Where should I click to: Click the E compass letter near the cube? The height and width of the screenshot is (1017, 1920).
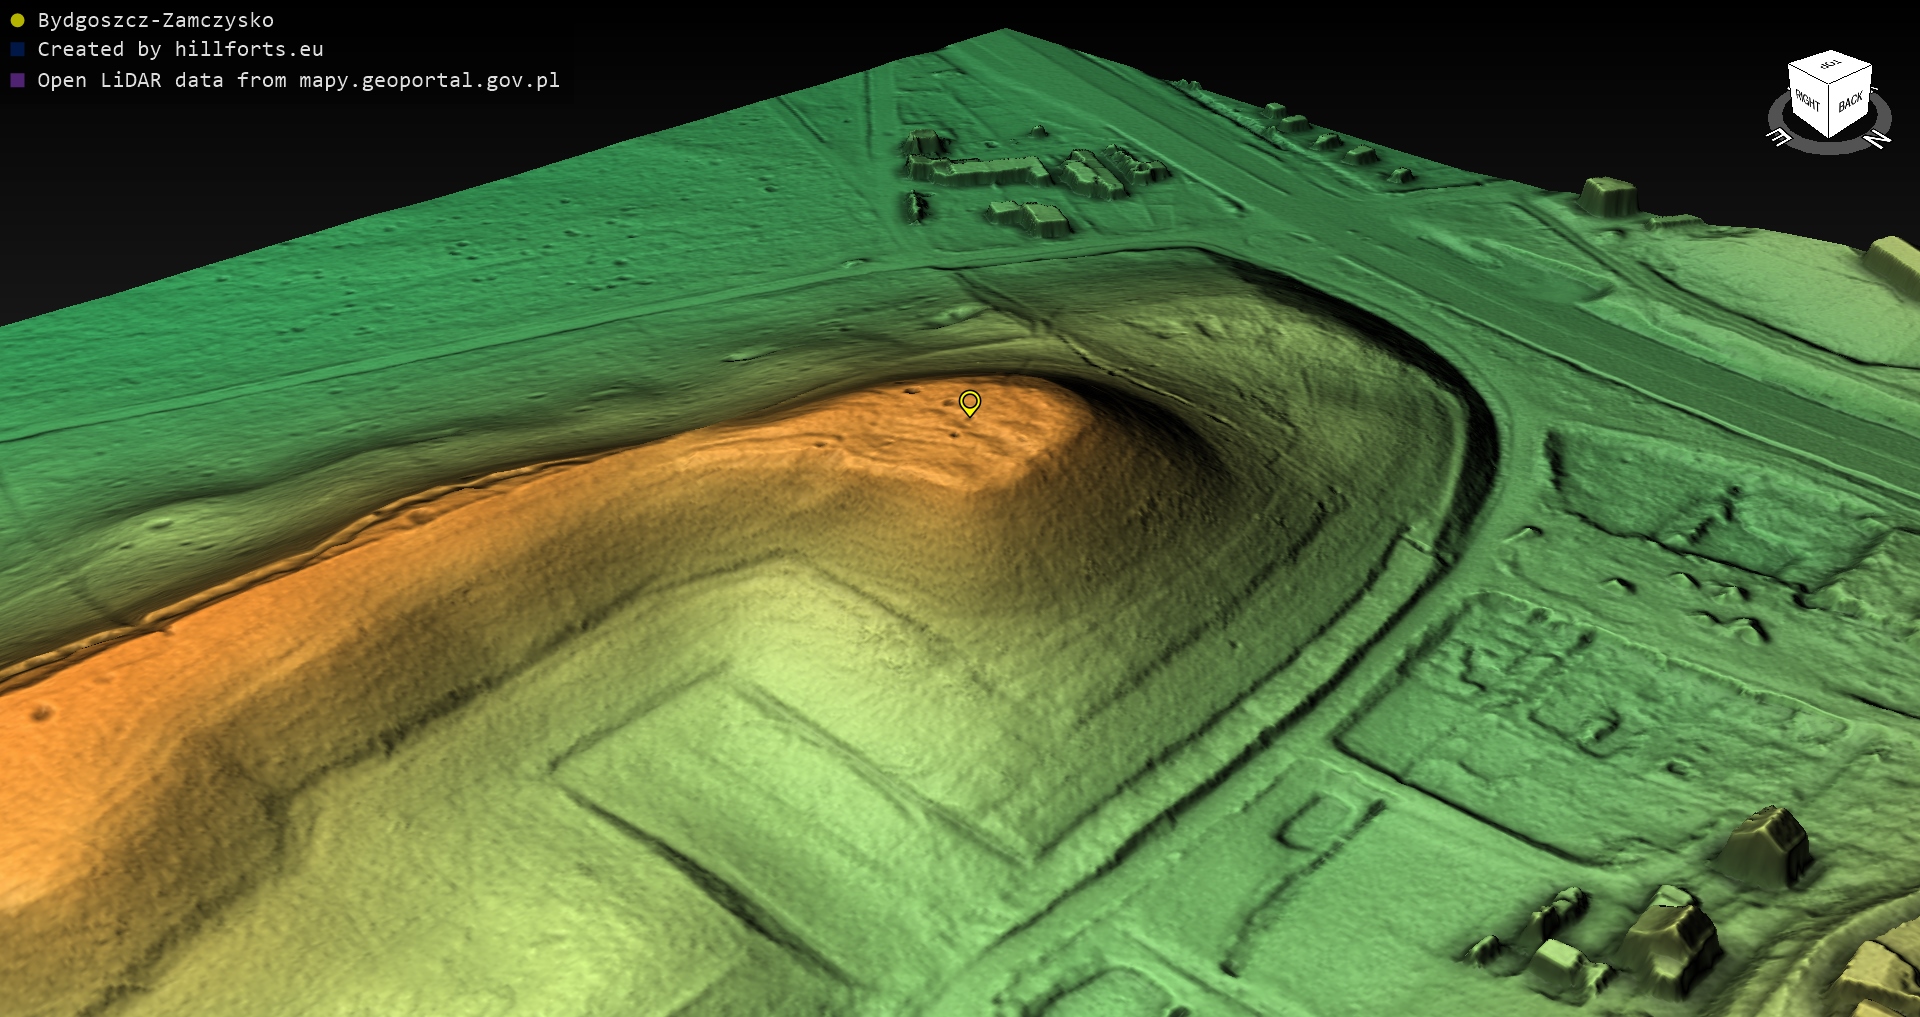tap(1778, 137)
